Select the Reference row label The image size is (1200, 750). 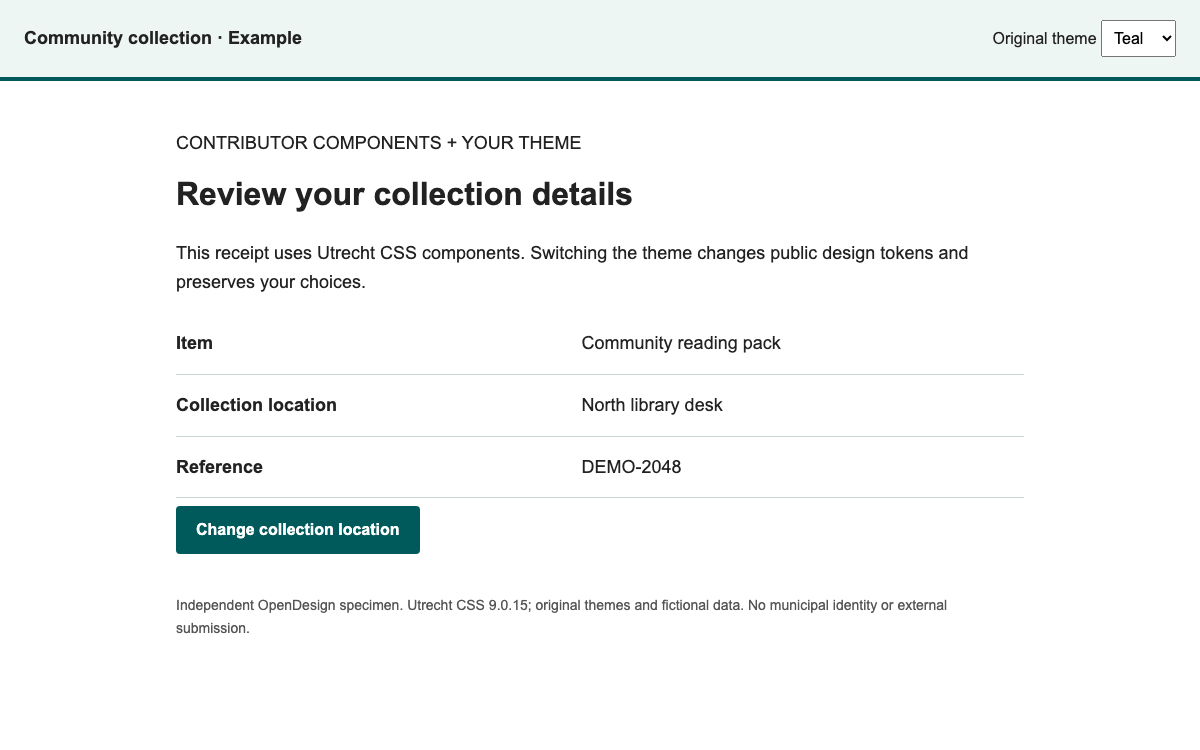point(219,467)
